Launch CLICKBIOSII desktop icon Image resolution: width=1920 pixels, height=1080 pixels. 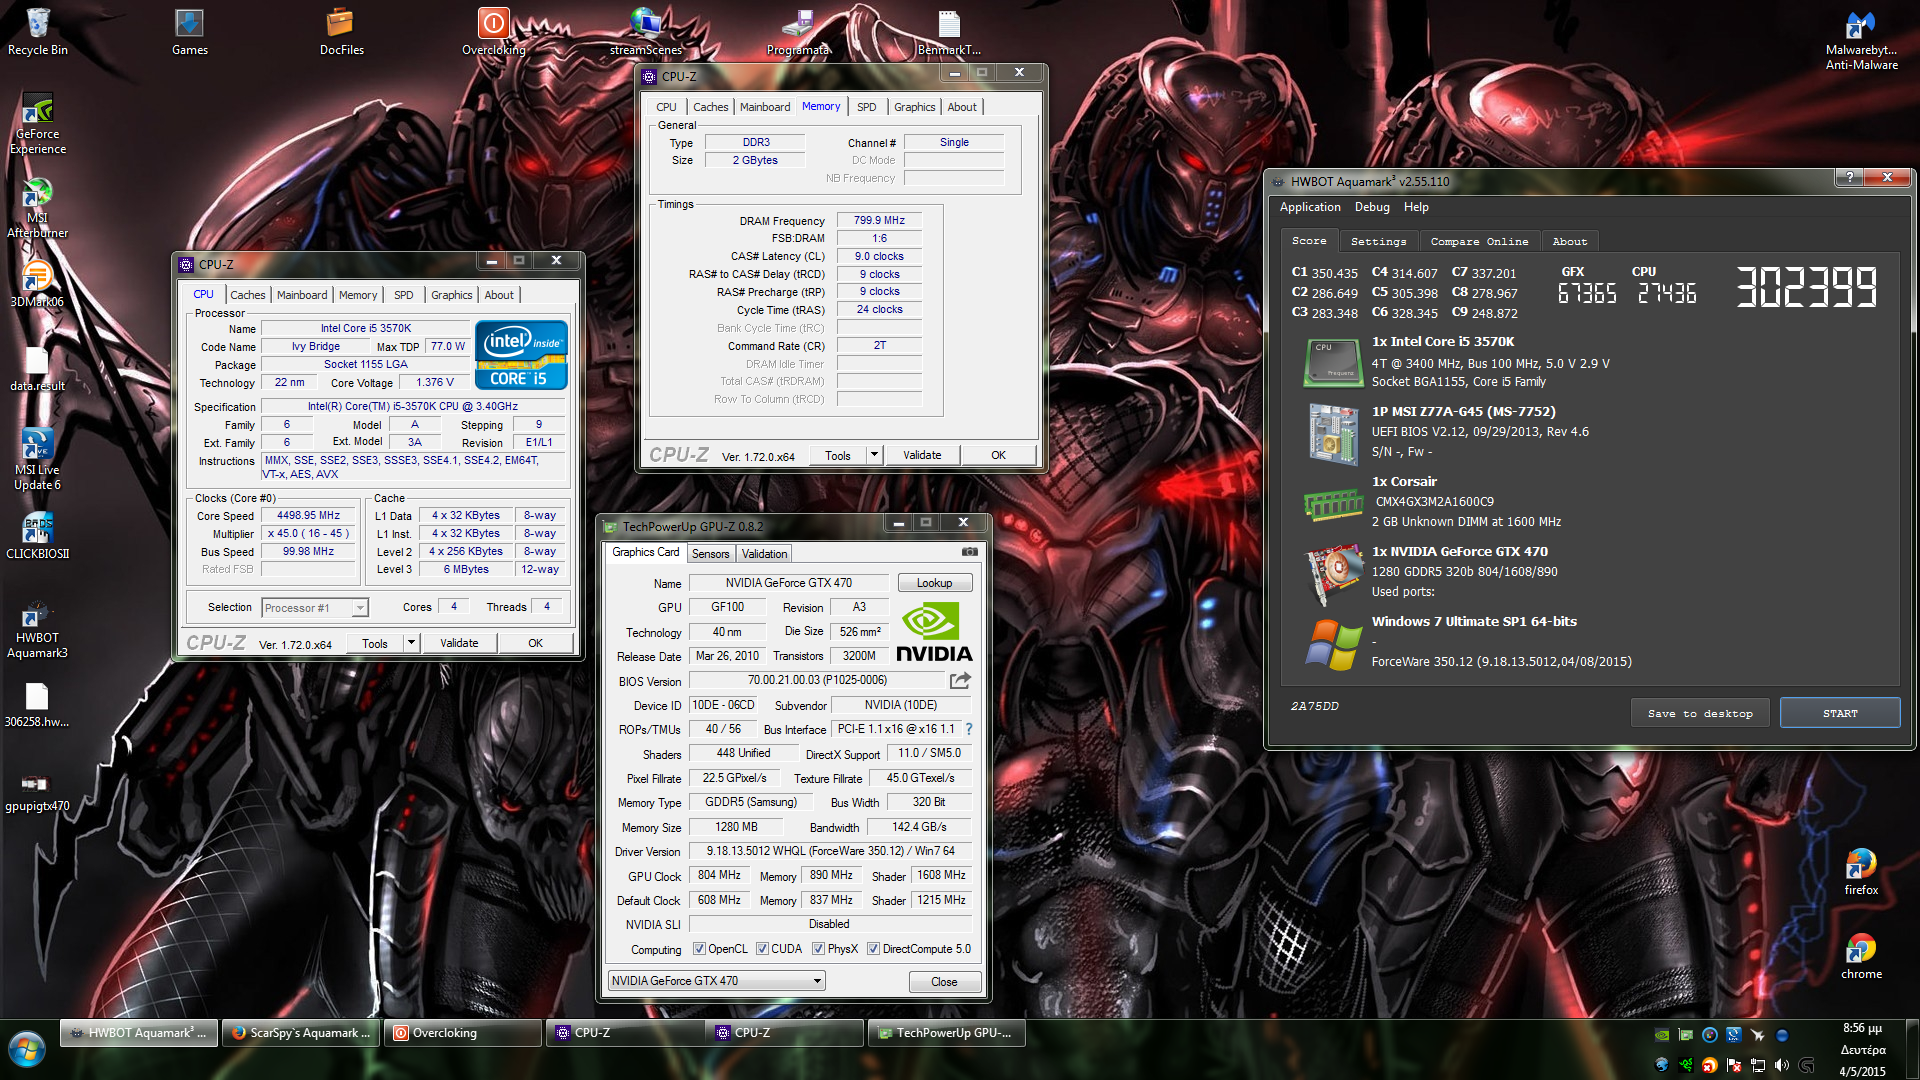click(x=38, y=536)
